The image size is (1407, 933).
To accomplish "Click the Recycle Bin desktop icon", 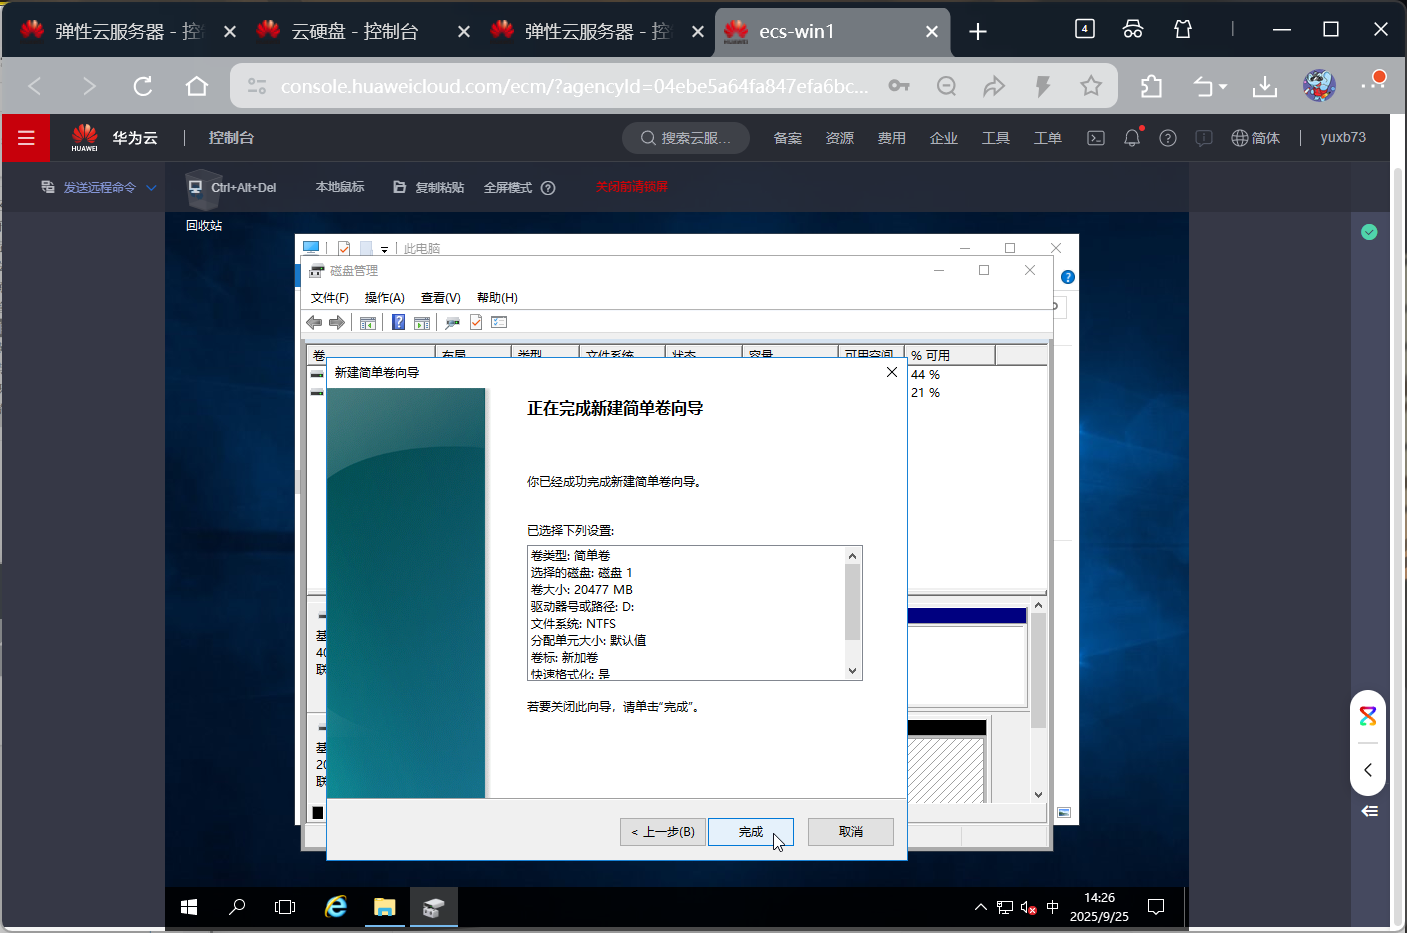I will [204, 202].
